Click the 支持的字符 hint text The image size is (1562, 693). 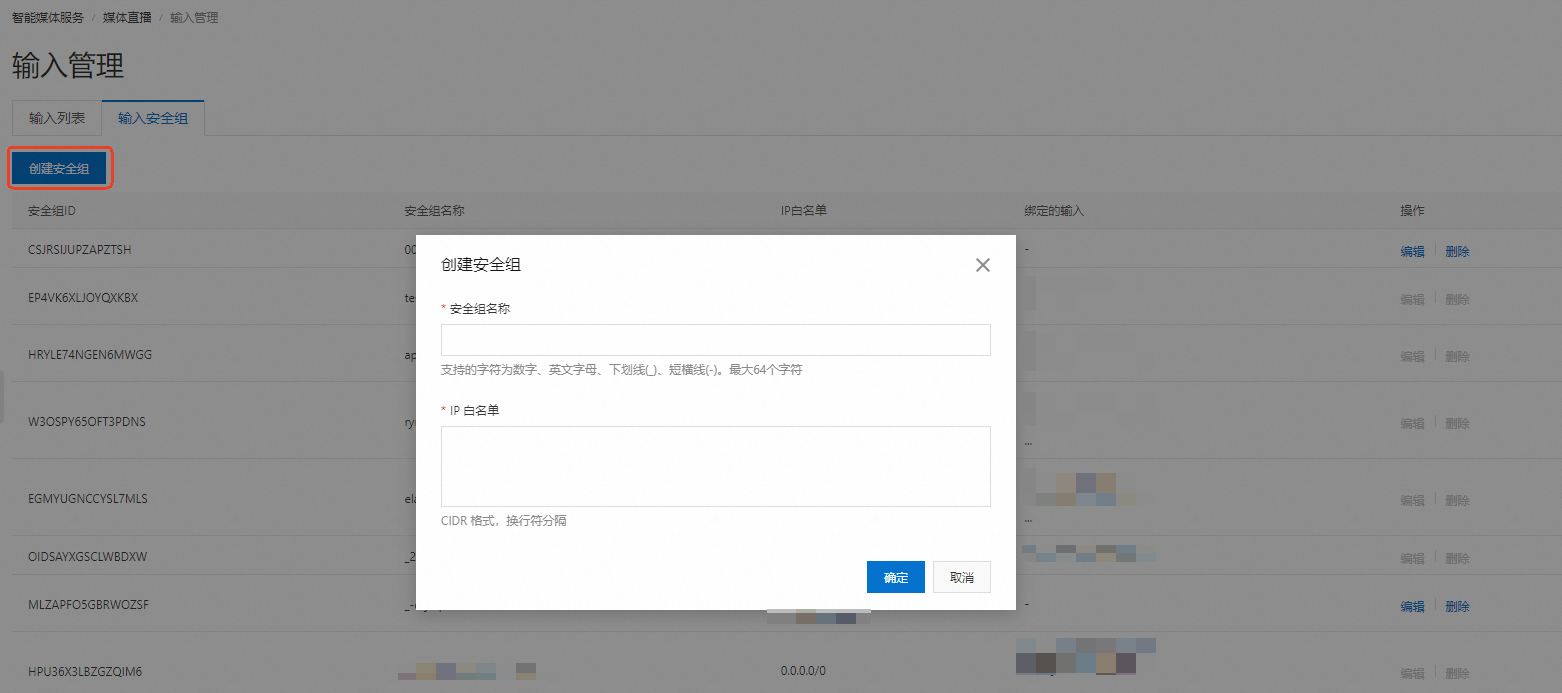click(x=622, y=370)
